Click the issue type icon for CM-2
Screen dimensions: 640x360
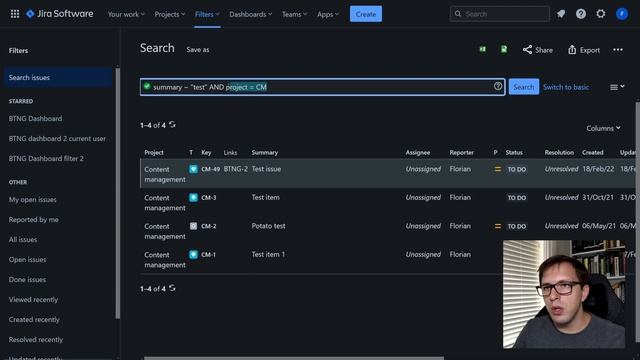193,226
